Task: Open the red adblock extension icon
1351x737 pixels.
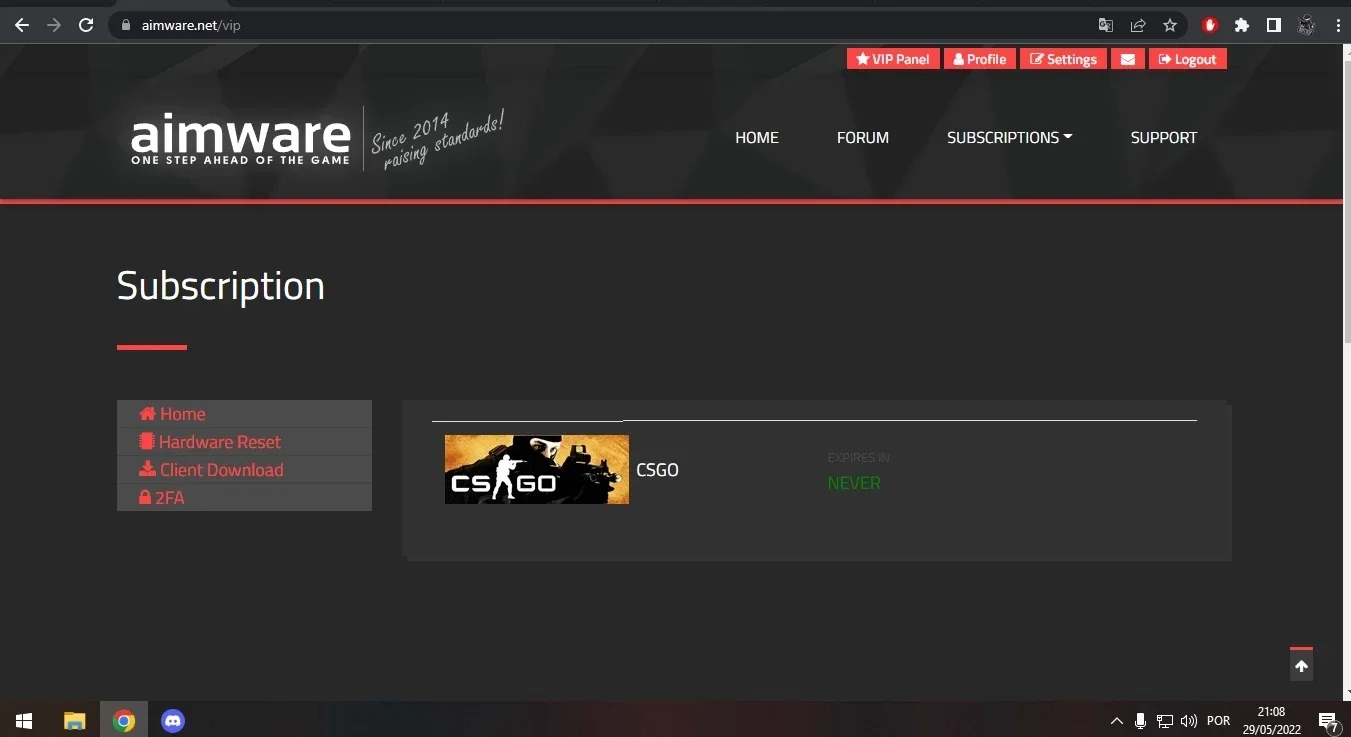Action: pos(1210,25)
